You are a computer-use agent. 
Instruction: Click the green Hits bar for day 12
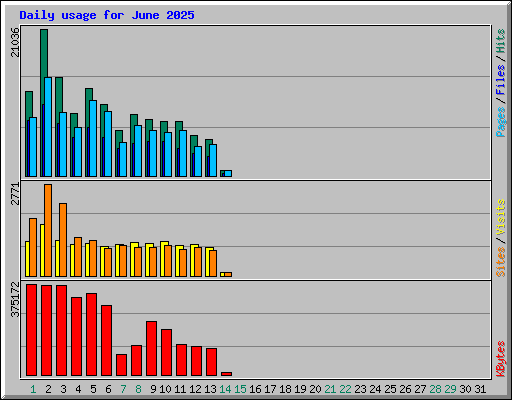(194, 141)
